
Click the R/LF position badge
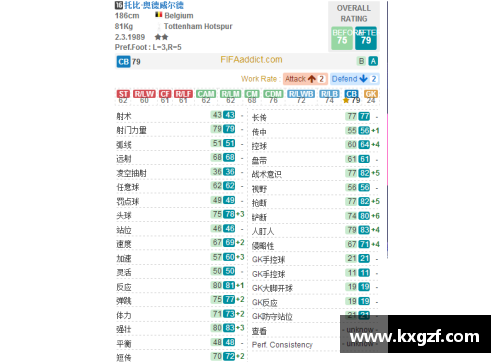183,94
